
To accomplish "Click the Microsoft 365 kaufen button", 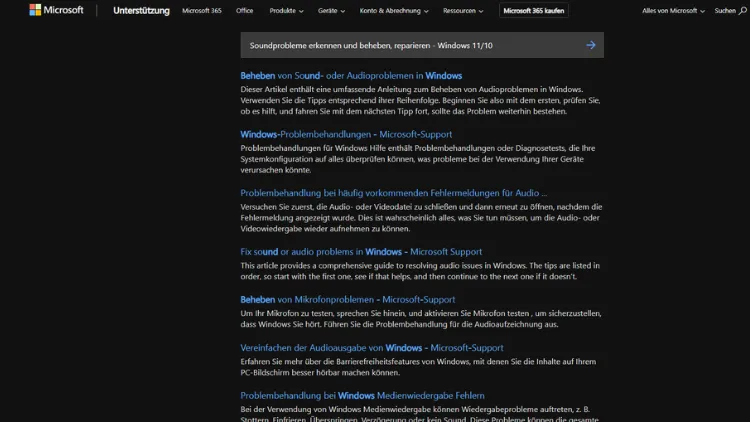I will pyautogui.click(x=533, y=11).
